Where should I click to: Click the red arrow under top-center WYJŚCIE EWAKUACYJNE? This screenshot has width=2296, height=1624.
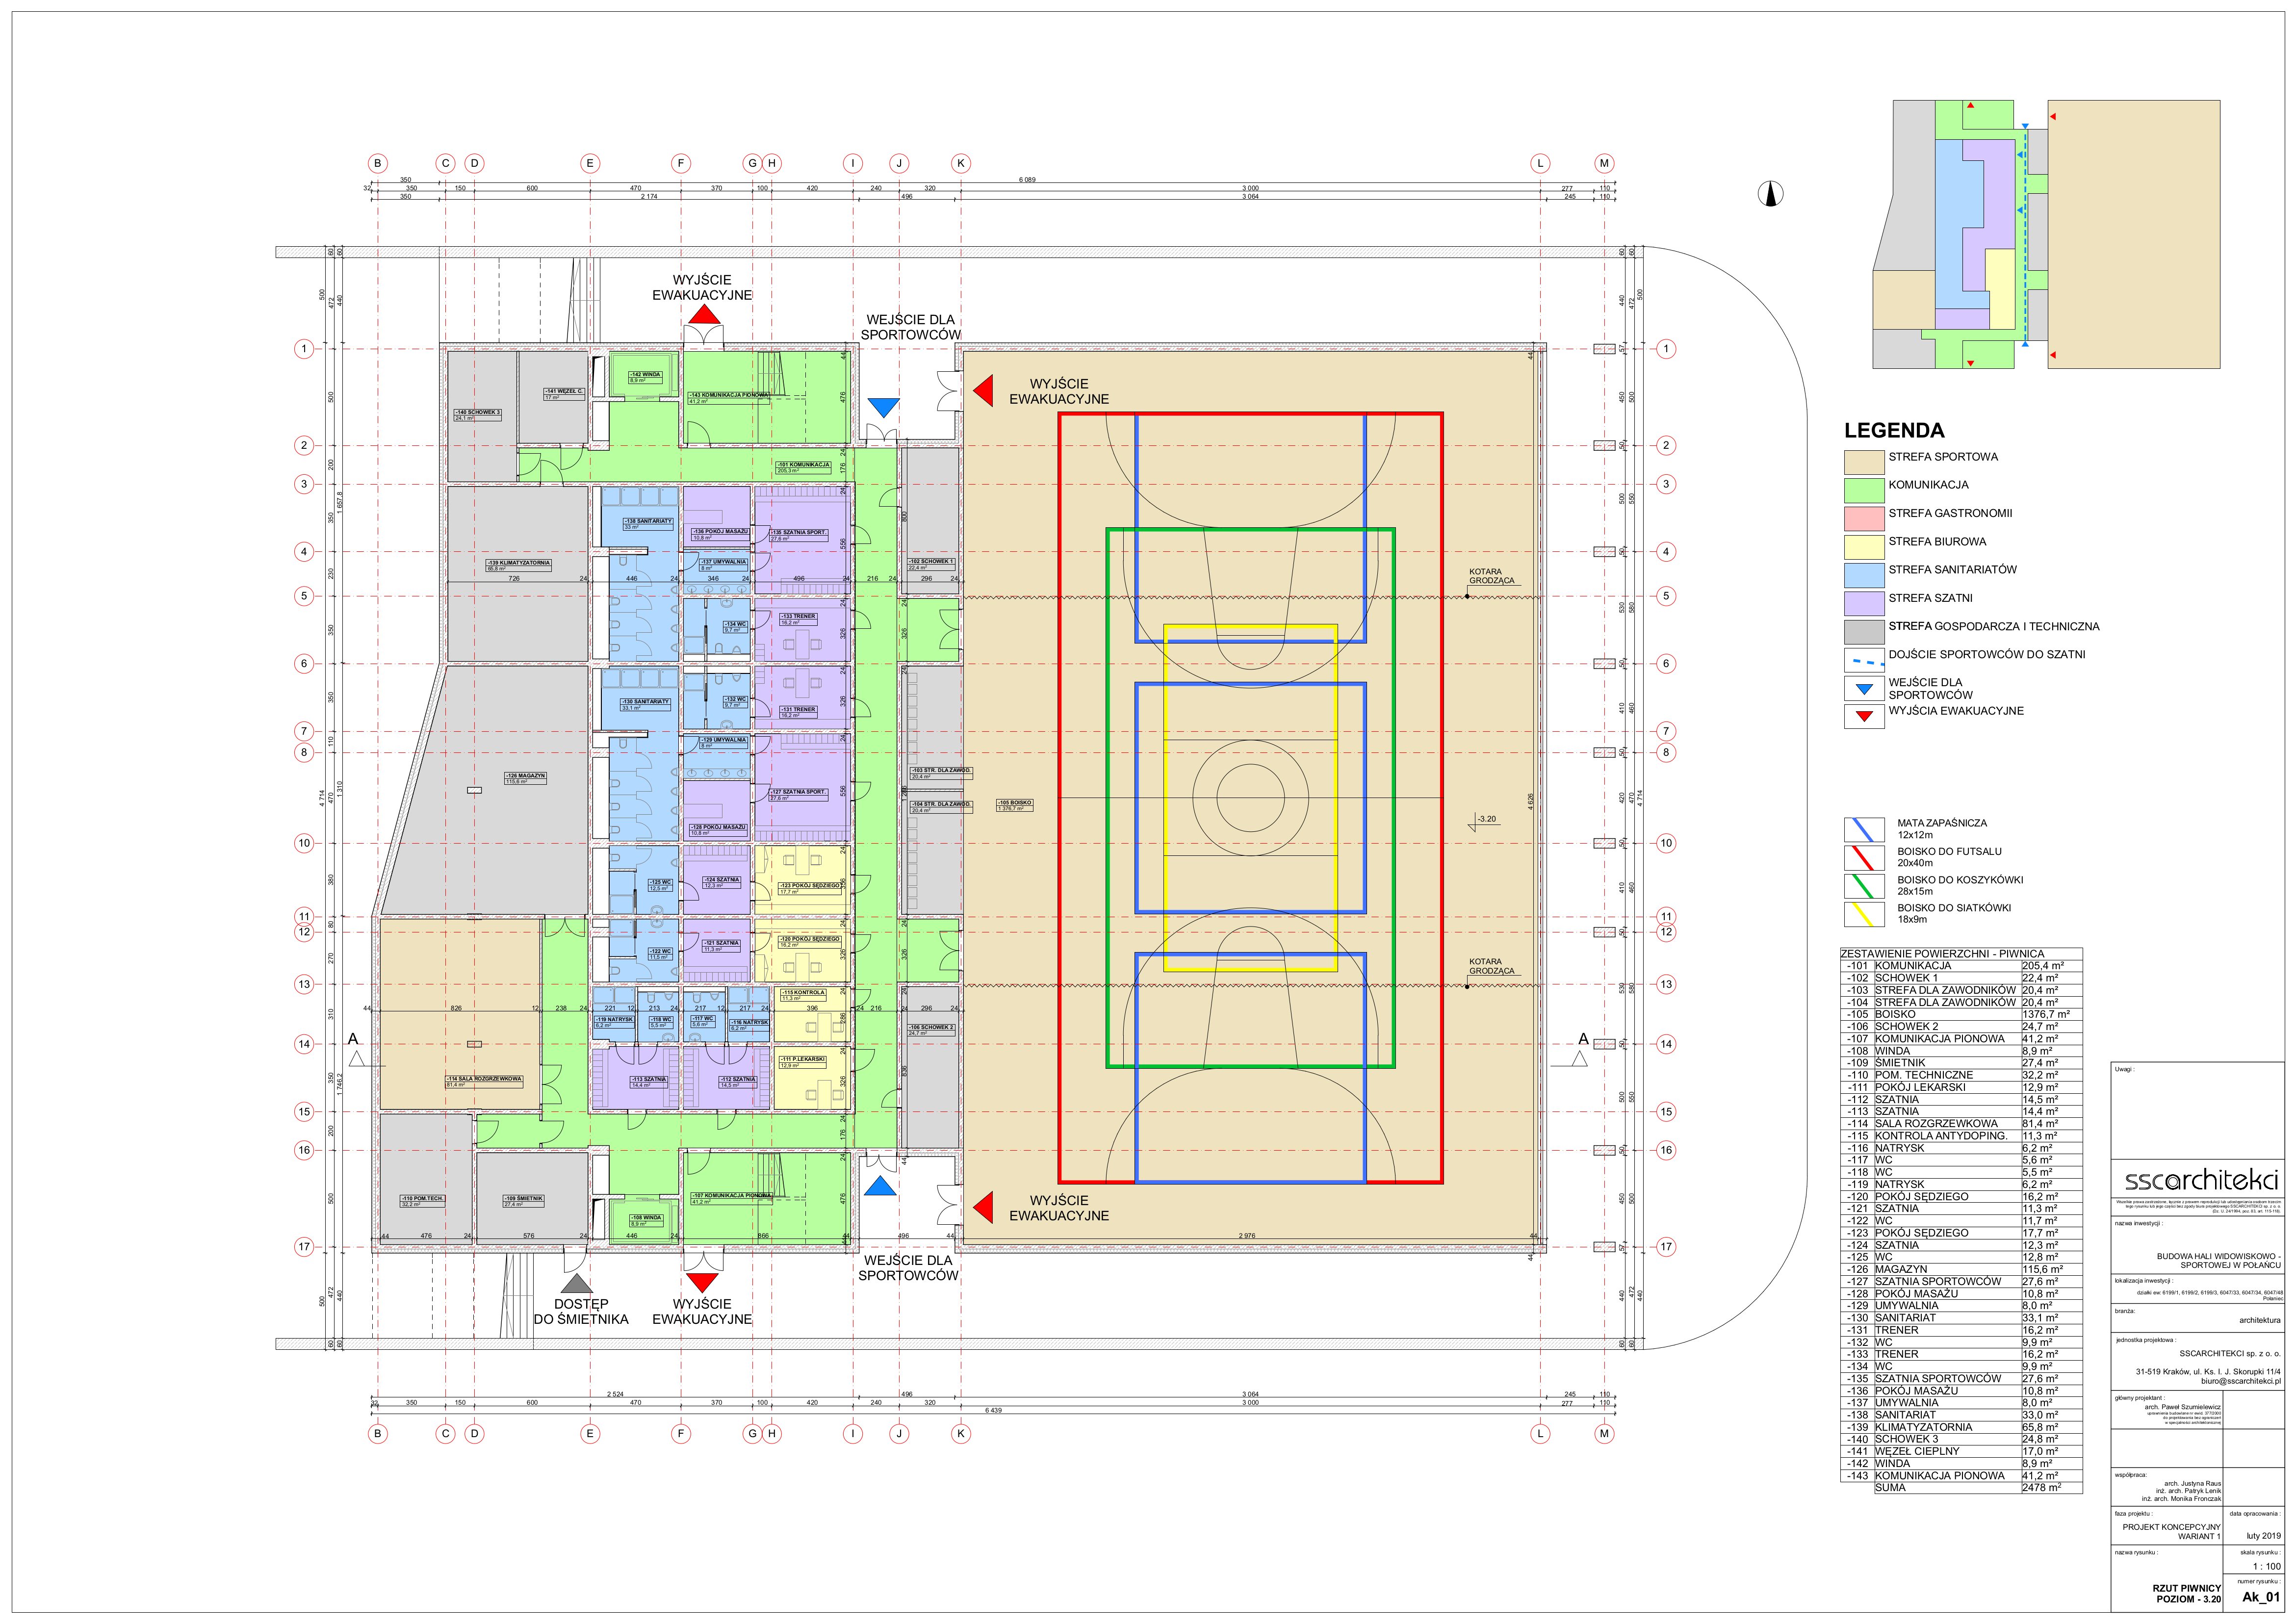click(x=704, y=316)
